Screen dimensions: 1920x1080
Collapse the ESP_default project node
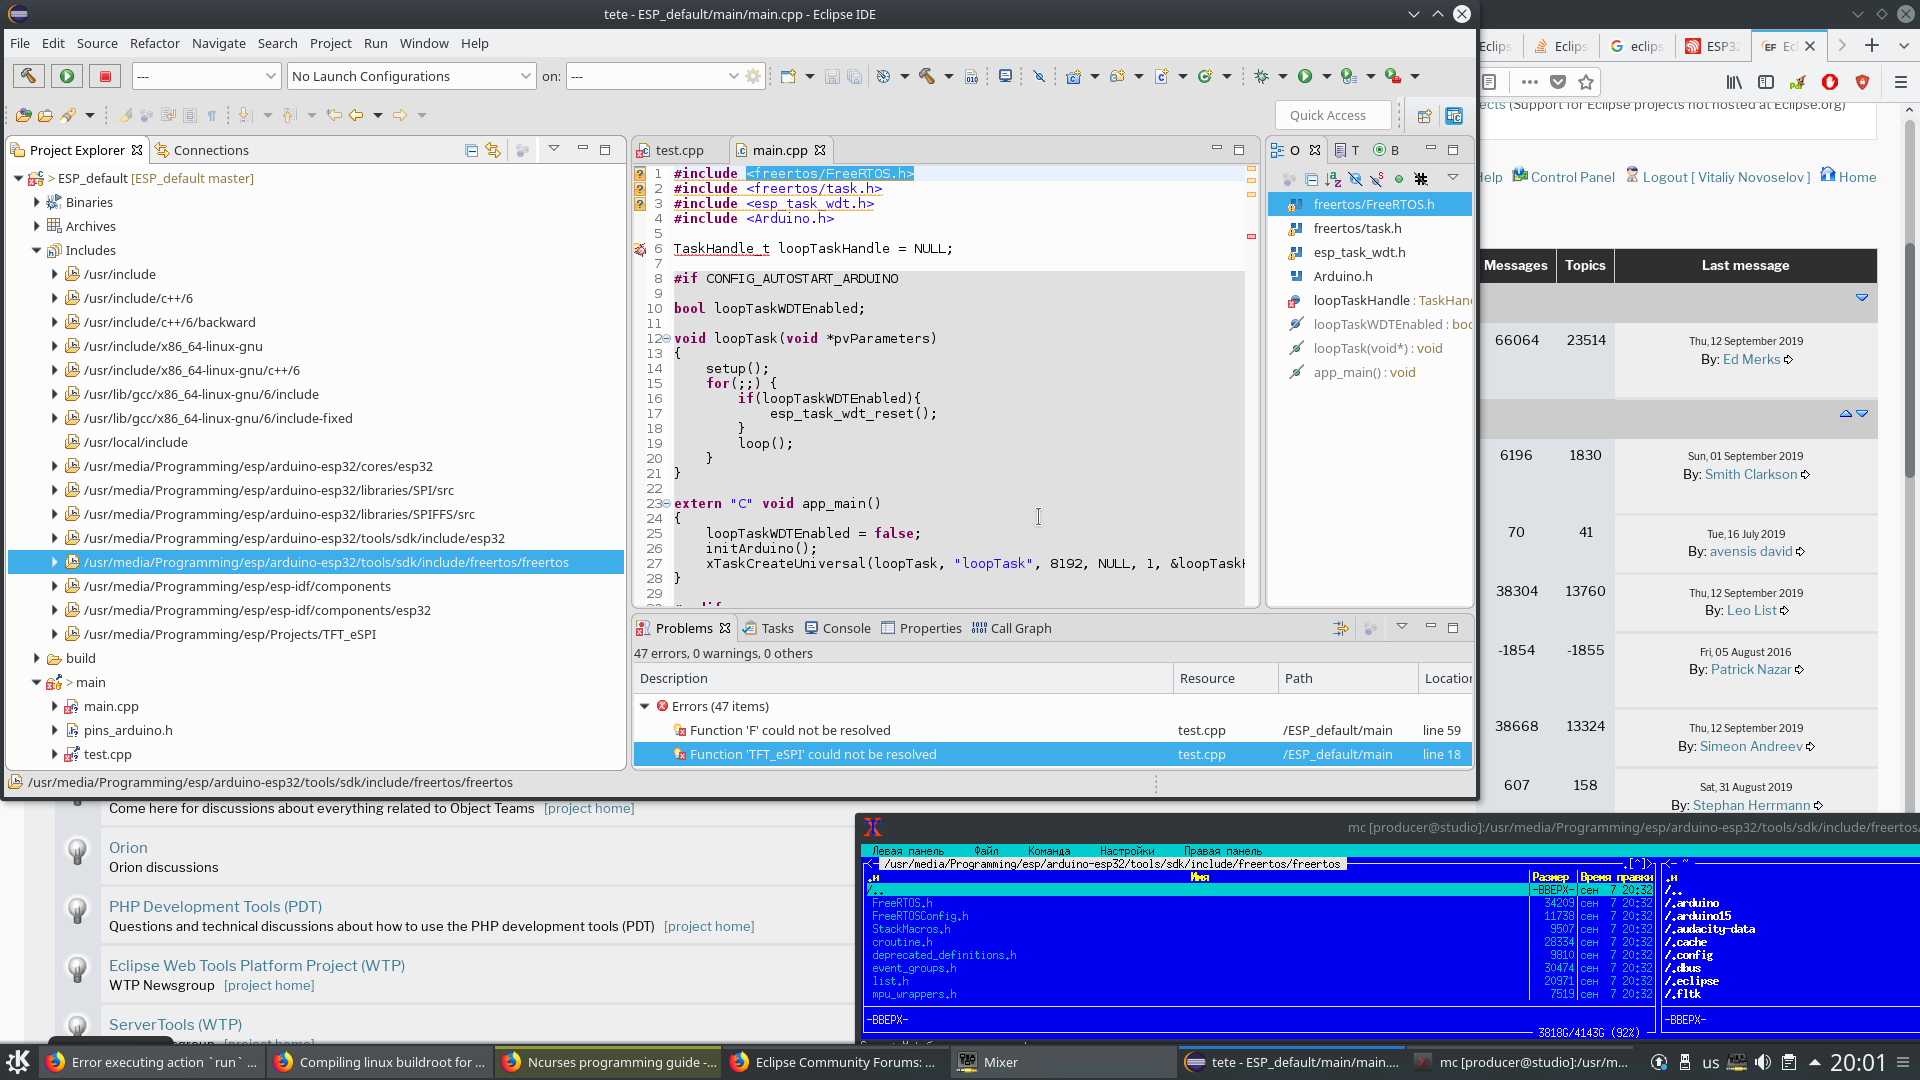pyautogui.click(x=18, y=178)
